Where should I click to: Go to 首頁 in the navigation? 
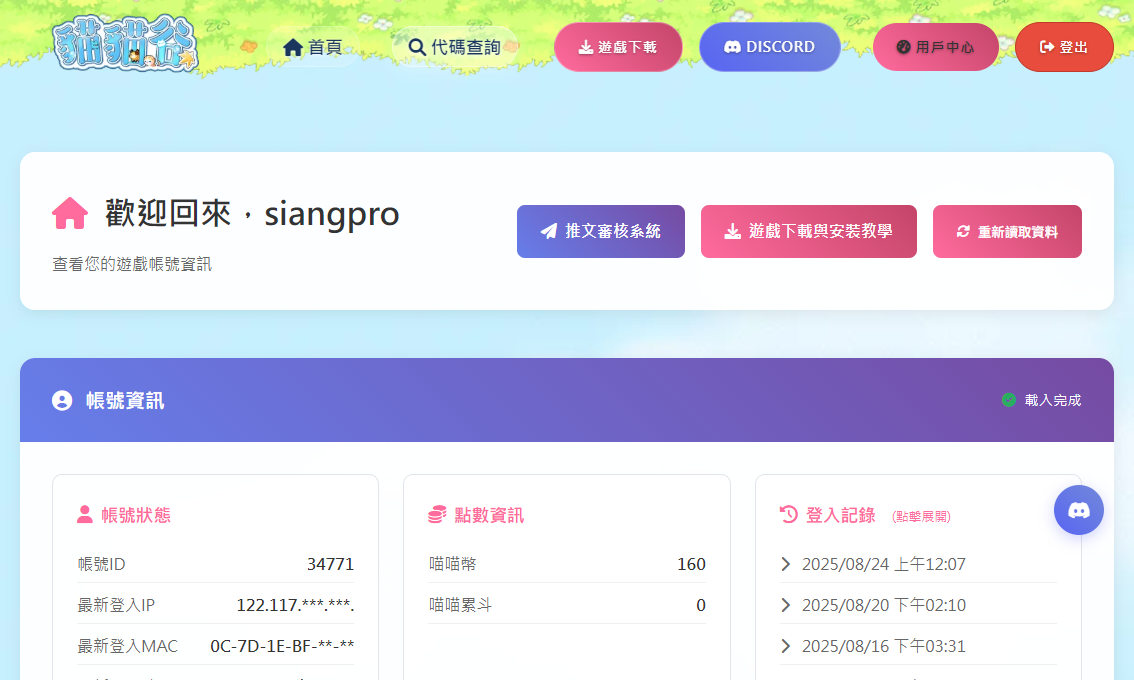click(313, 47)
